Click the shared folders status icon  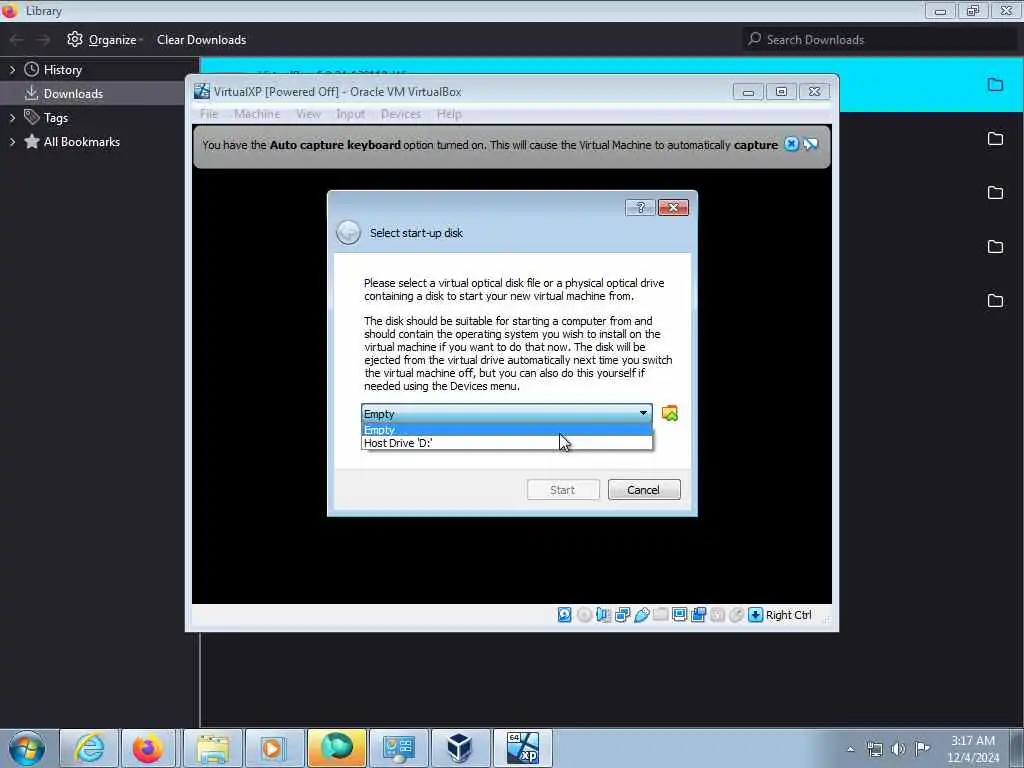click(x=660, y=615)
